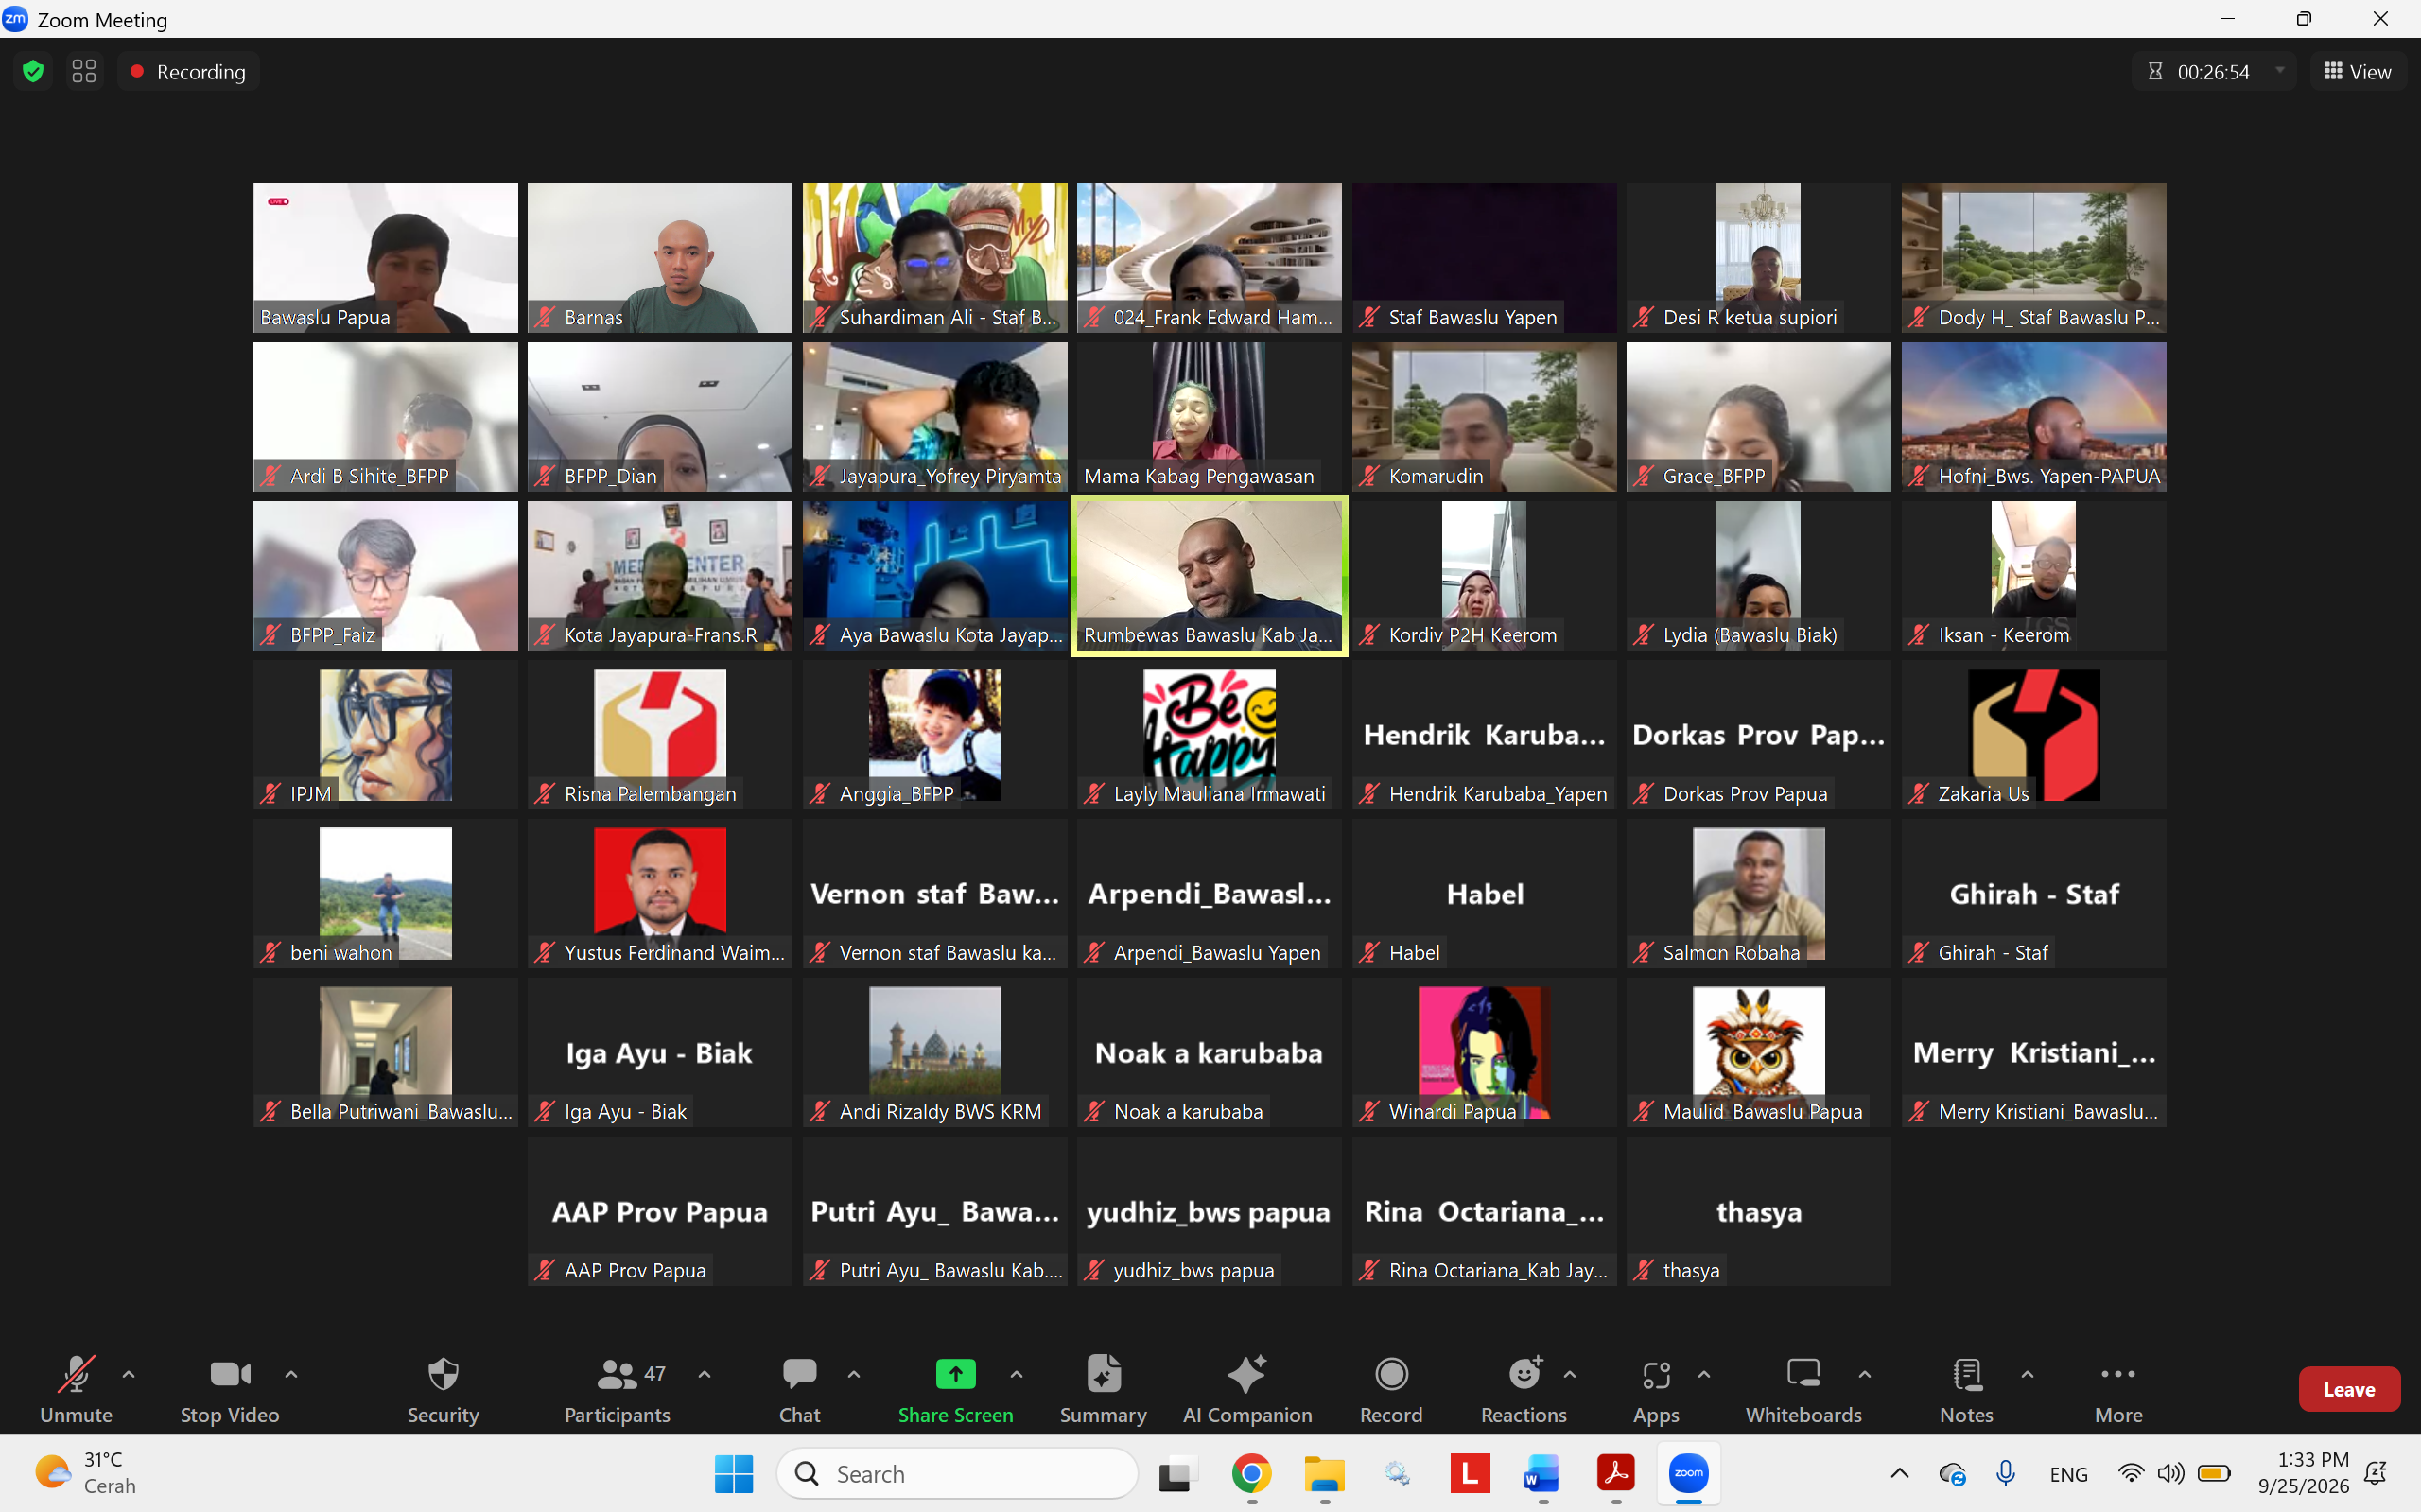
Task: Click the Zoom app icon in the taskbar
Action: pyautogui.click(x=1688, y=1473)
